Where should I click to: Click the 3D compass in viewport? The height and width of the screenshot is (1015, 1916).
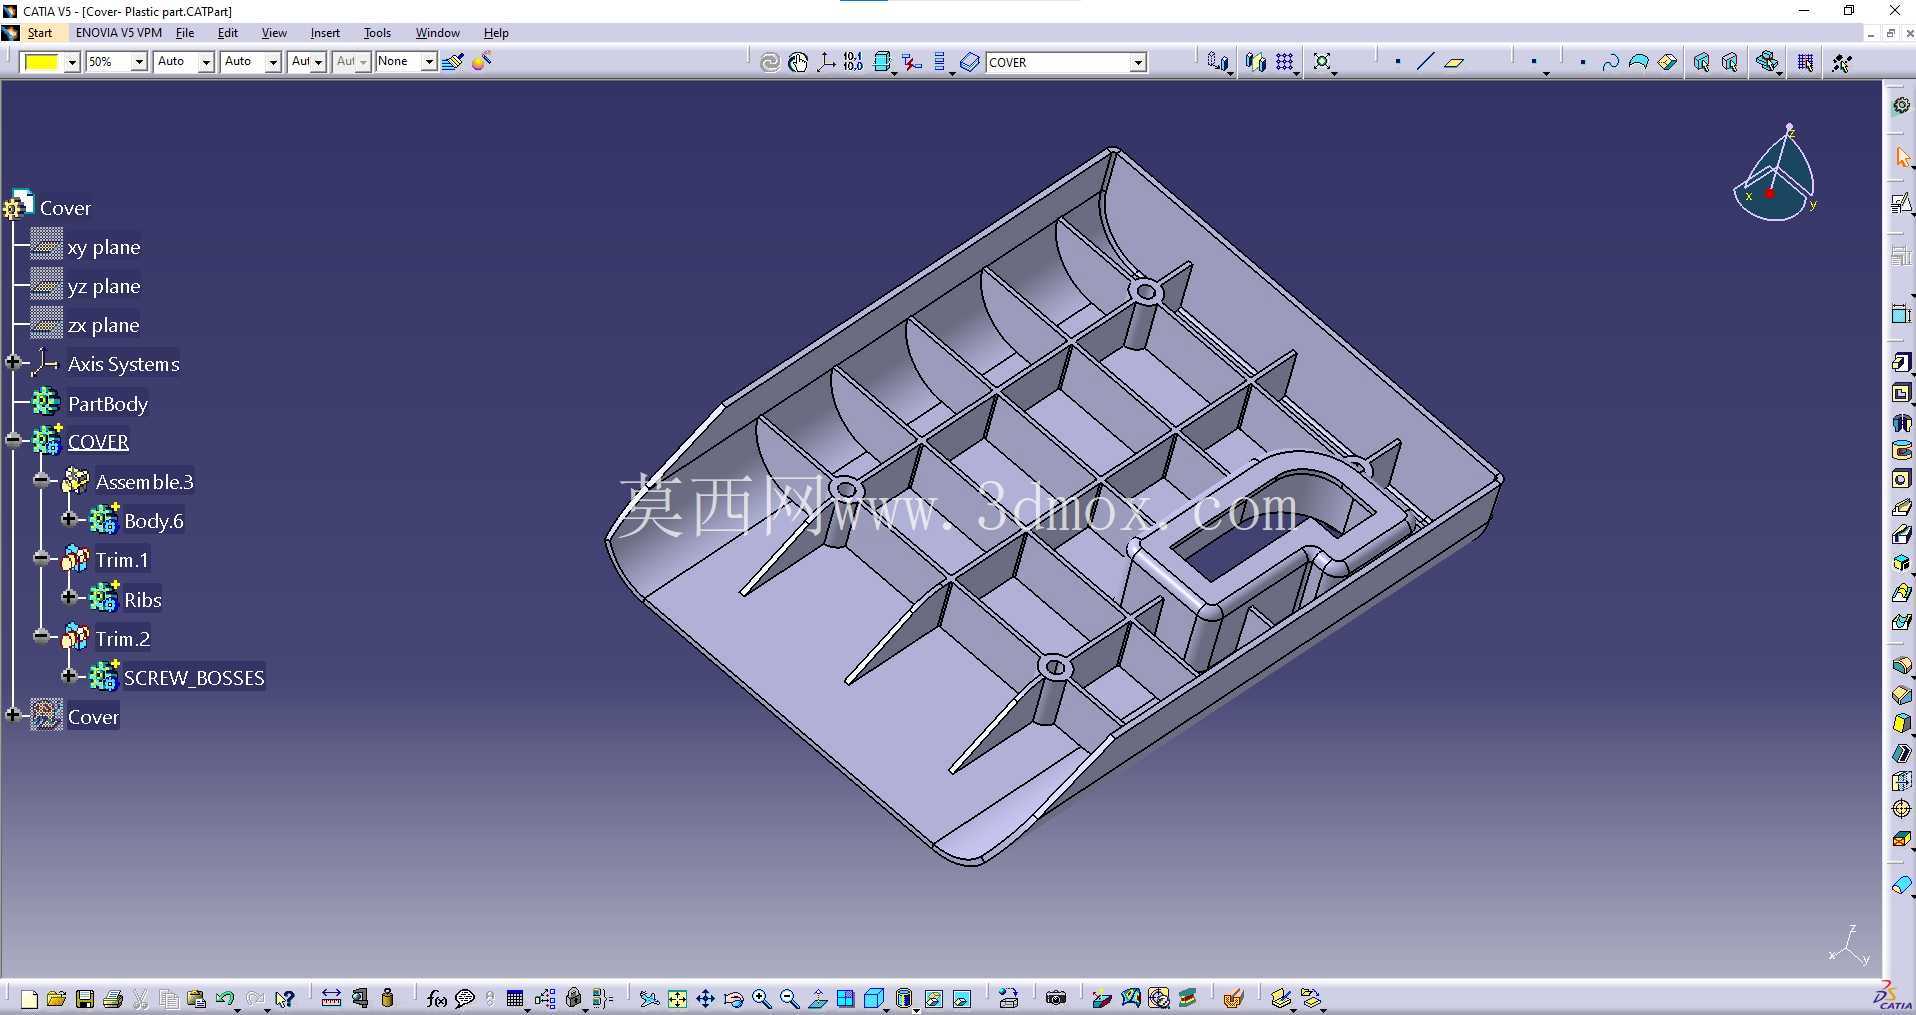(x=1776, y=175)
